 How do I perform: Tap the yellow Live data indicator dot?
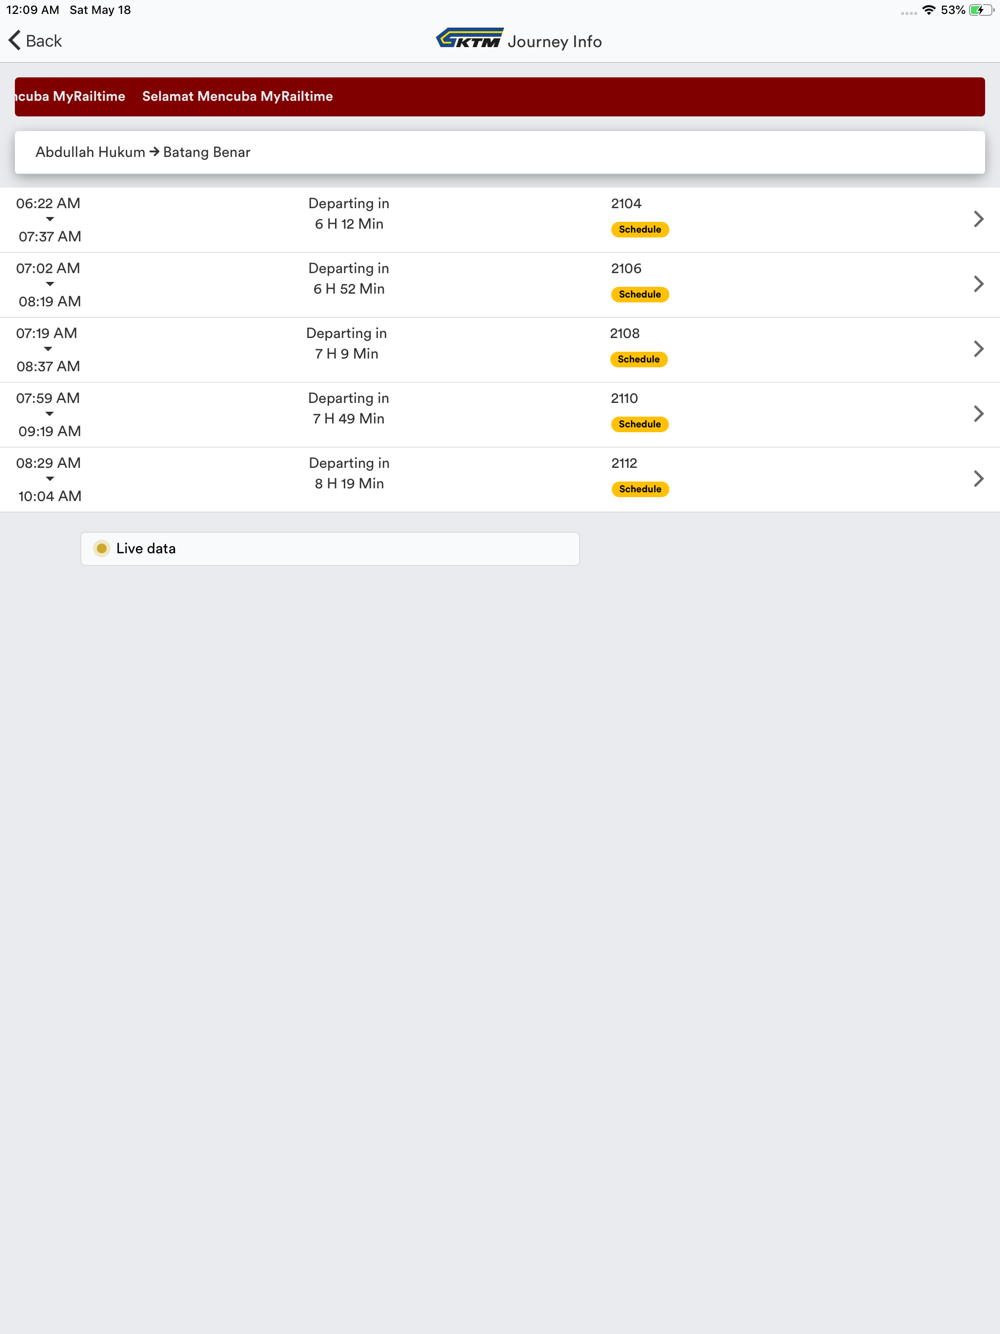click(x=101, y=548)
